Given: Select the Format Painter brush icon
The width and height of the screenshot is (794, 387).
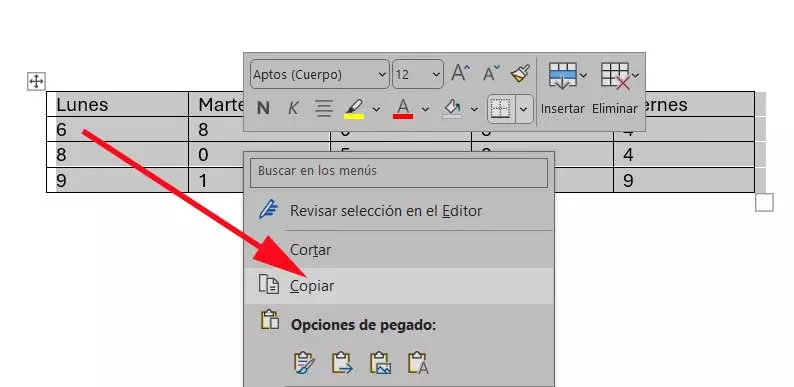Looking at the screenshot, I should [520, 74].
